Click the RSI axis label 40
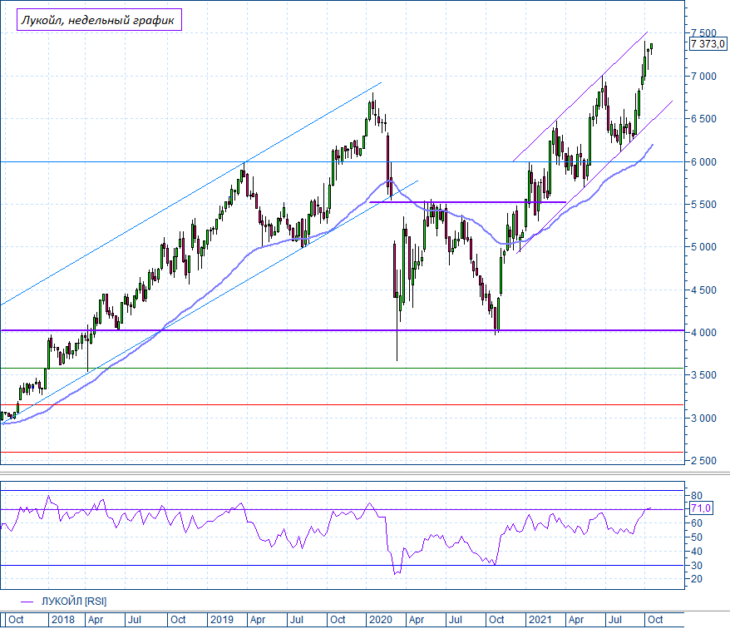 click(x=696, y=552)
